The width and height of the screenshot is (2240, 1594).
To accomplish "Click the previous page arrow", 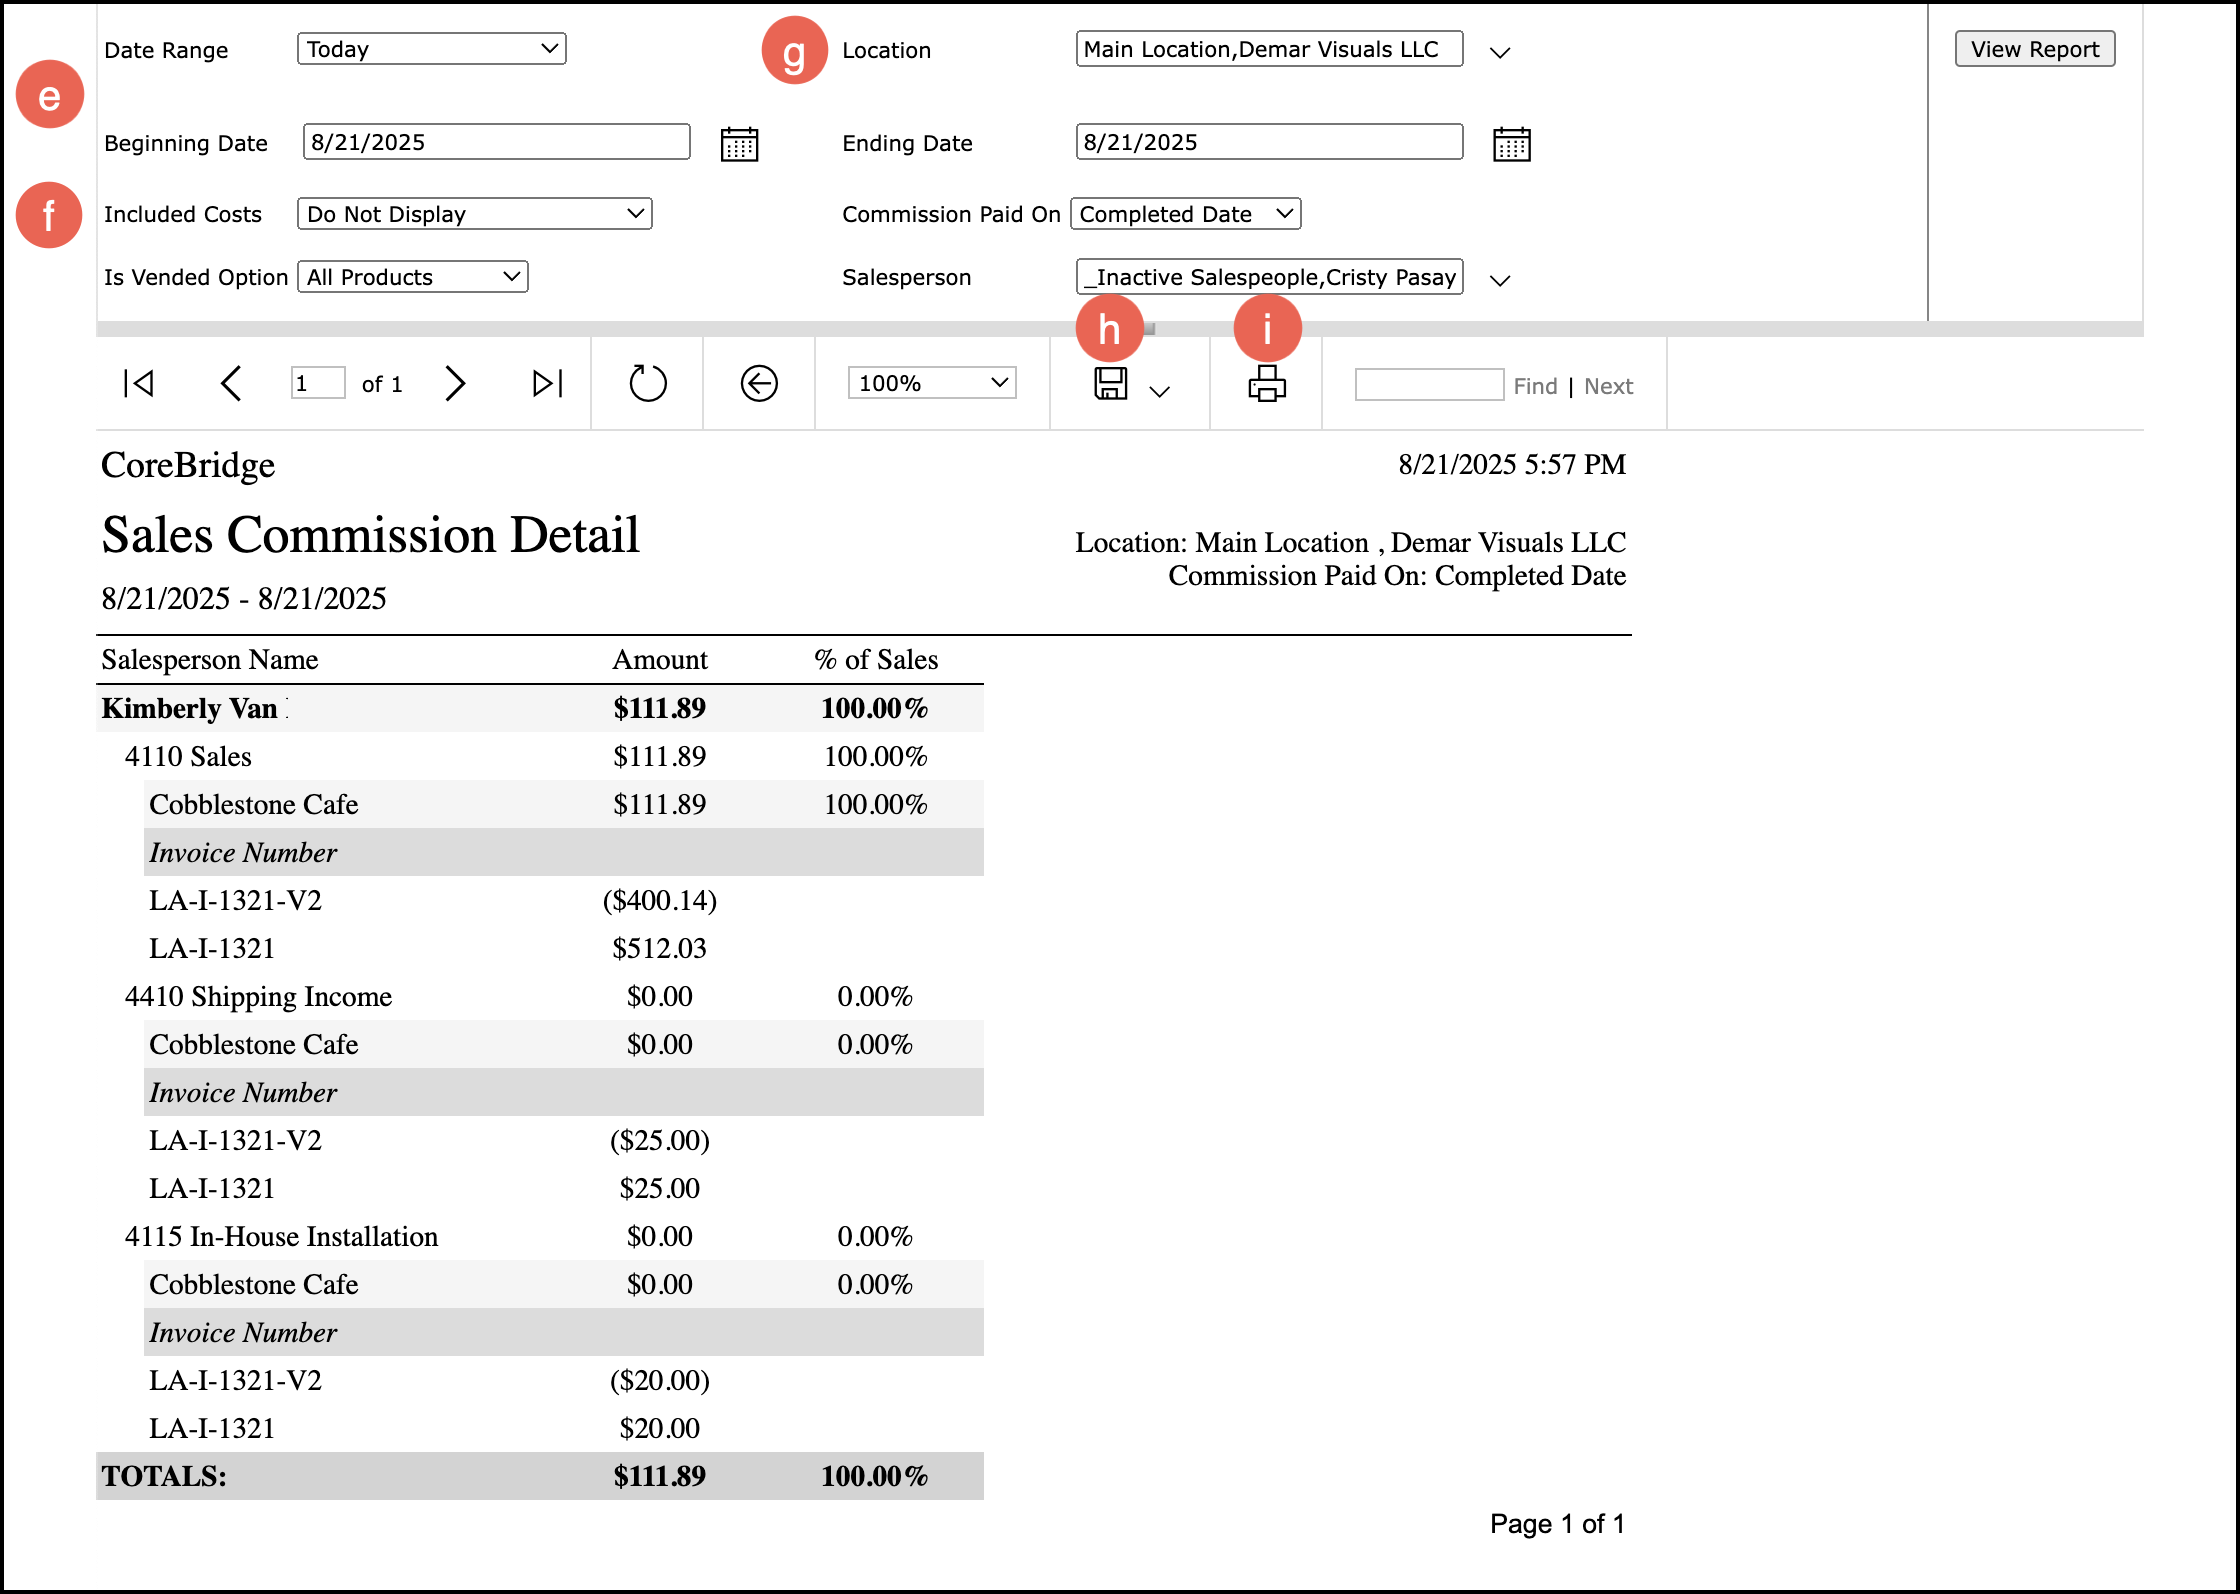I will pos(231,383).
